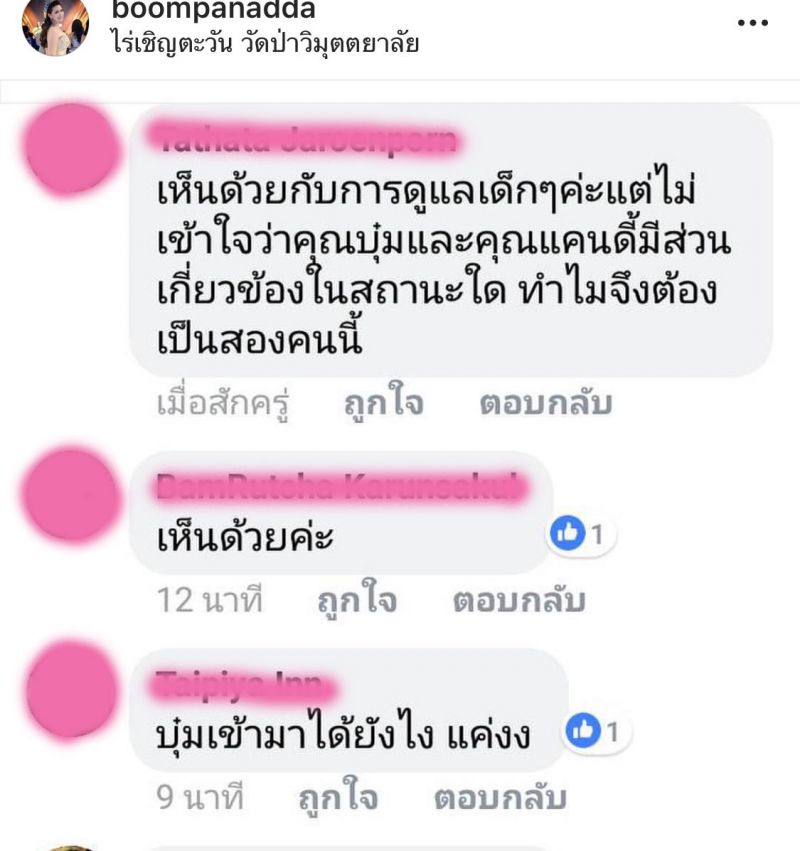This screenshot has height=851, width=800.
Task: Tap the third commenter's pink blurred avatar
Action: pos(71,690)
